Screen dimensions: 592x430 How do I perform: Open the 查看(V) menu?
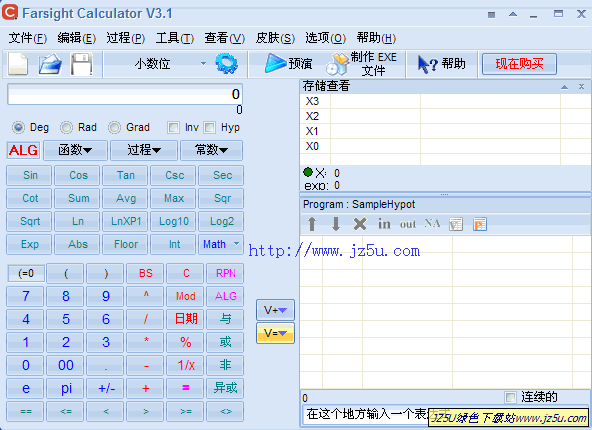pos(225,38)
